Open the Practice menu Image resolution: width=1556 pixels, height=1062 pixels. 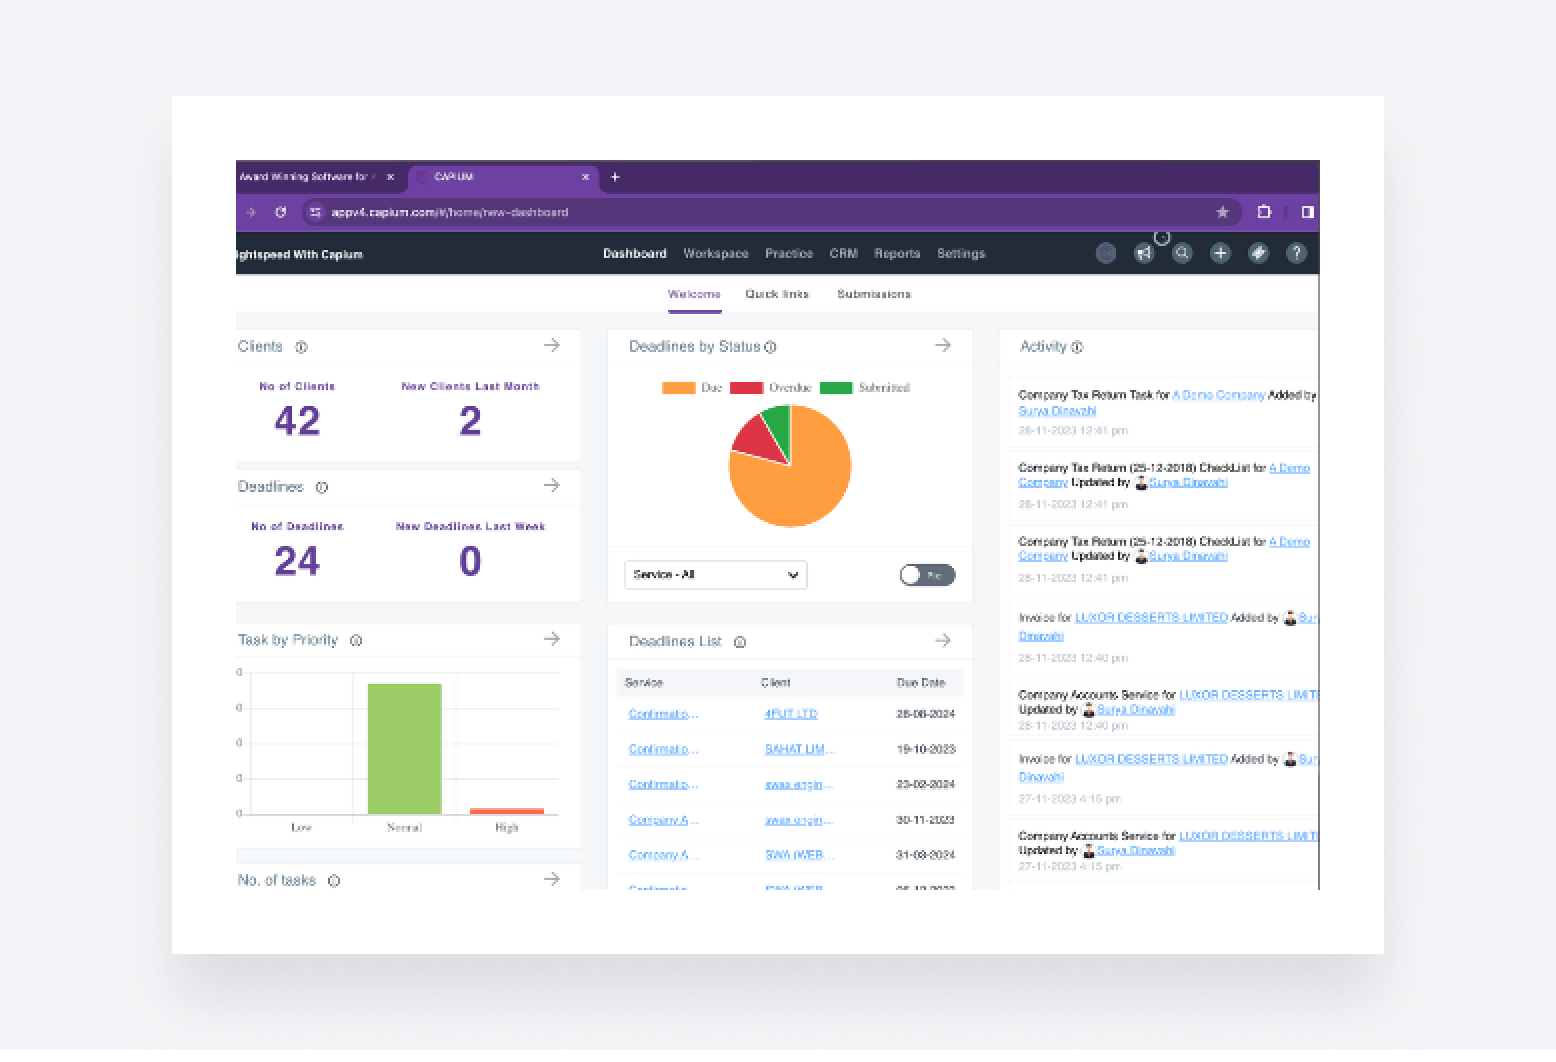pyautogui.click(x=789, y=254)
